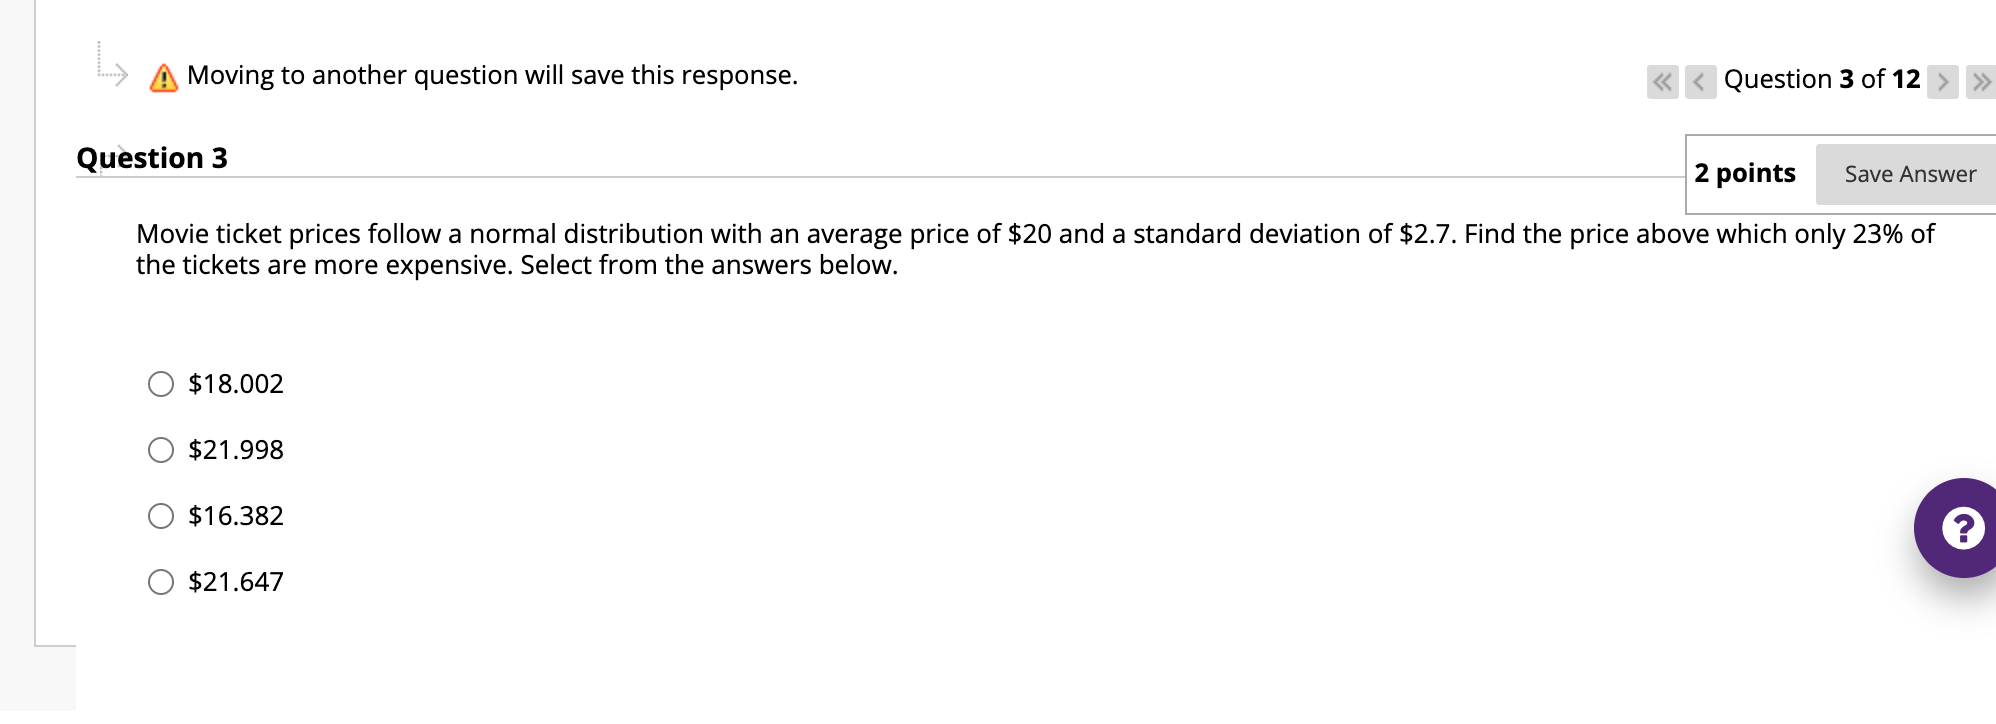1996x724 pixels.
Task: Click the dashed branch arrow icon at top left
Action: pyautogui.click(x=110, y=64)
